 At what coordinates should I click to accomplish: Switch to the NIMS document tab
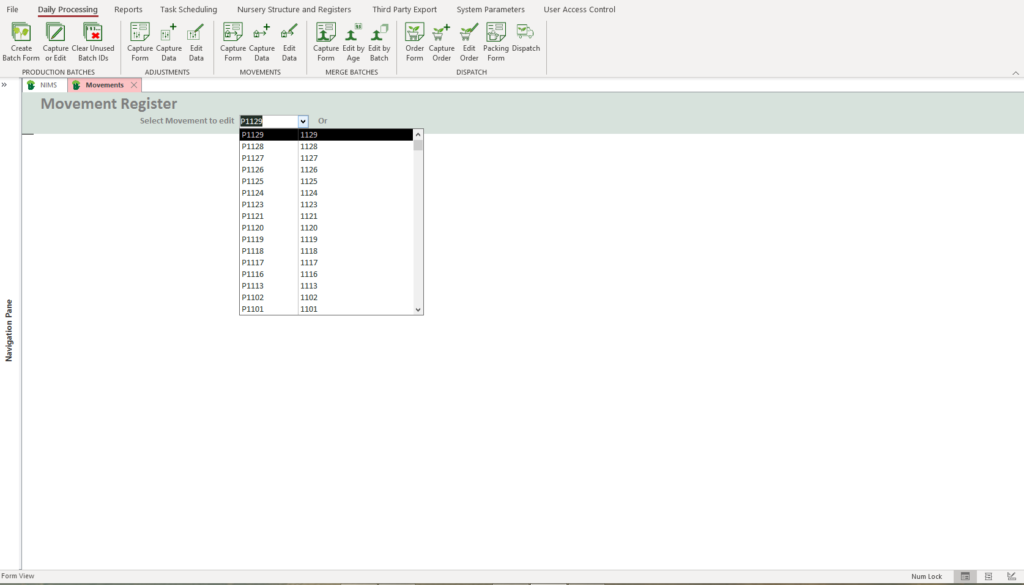click(x=44, y=85)
